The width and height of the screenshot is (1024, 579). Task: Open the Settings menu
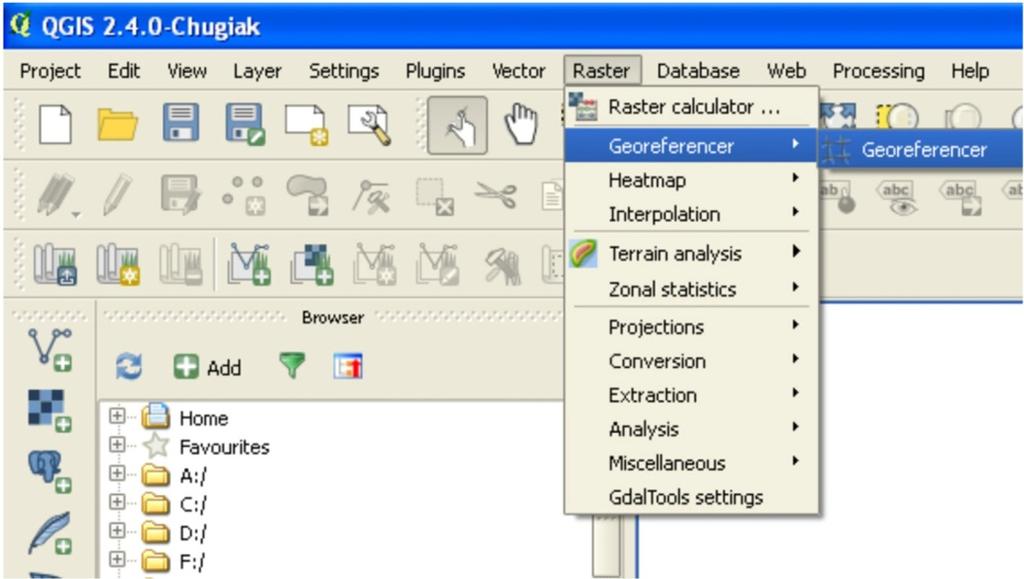click(344, 70)
